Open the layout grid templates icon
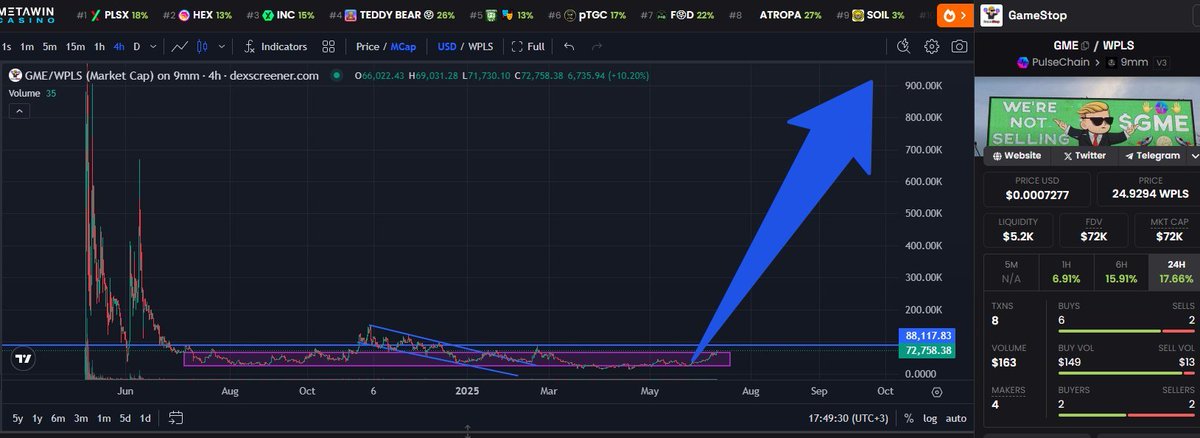The image size is (1200, 438). point(329,47)
